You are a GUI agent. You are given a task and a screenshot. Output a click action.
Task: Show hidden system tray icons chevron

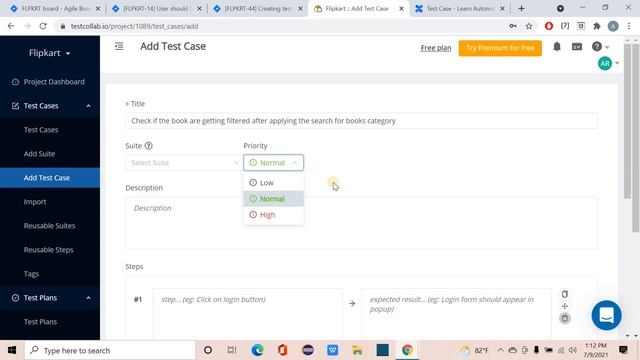(x=500, y=350)
